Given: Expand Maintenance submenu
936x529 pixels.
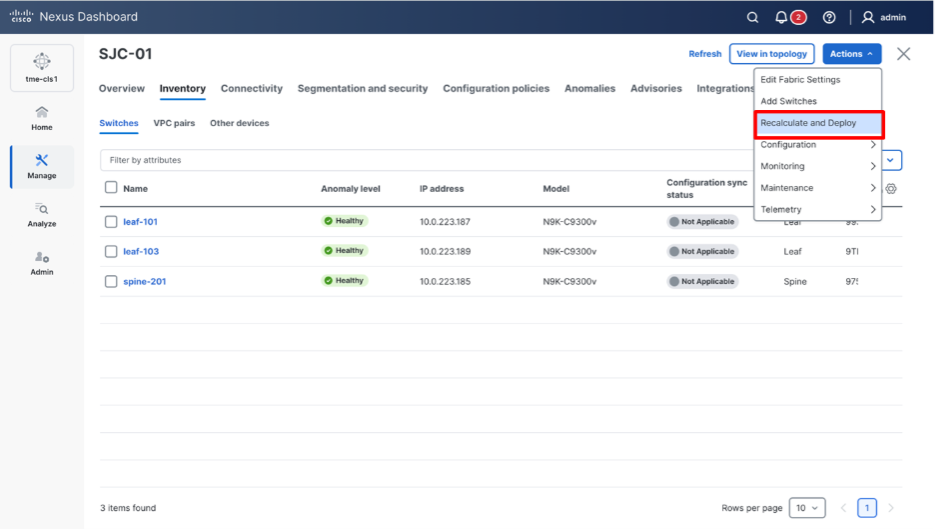Looking at the screenshot, I should 817,187.
